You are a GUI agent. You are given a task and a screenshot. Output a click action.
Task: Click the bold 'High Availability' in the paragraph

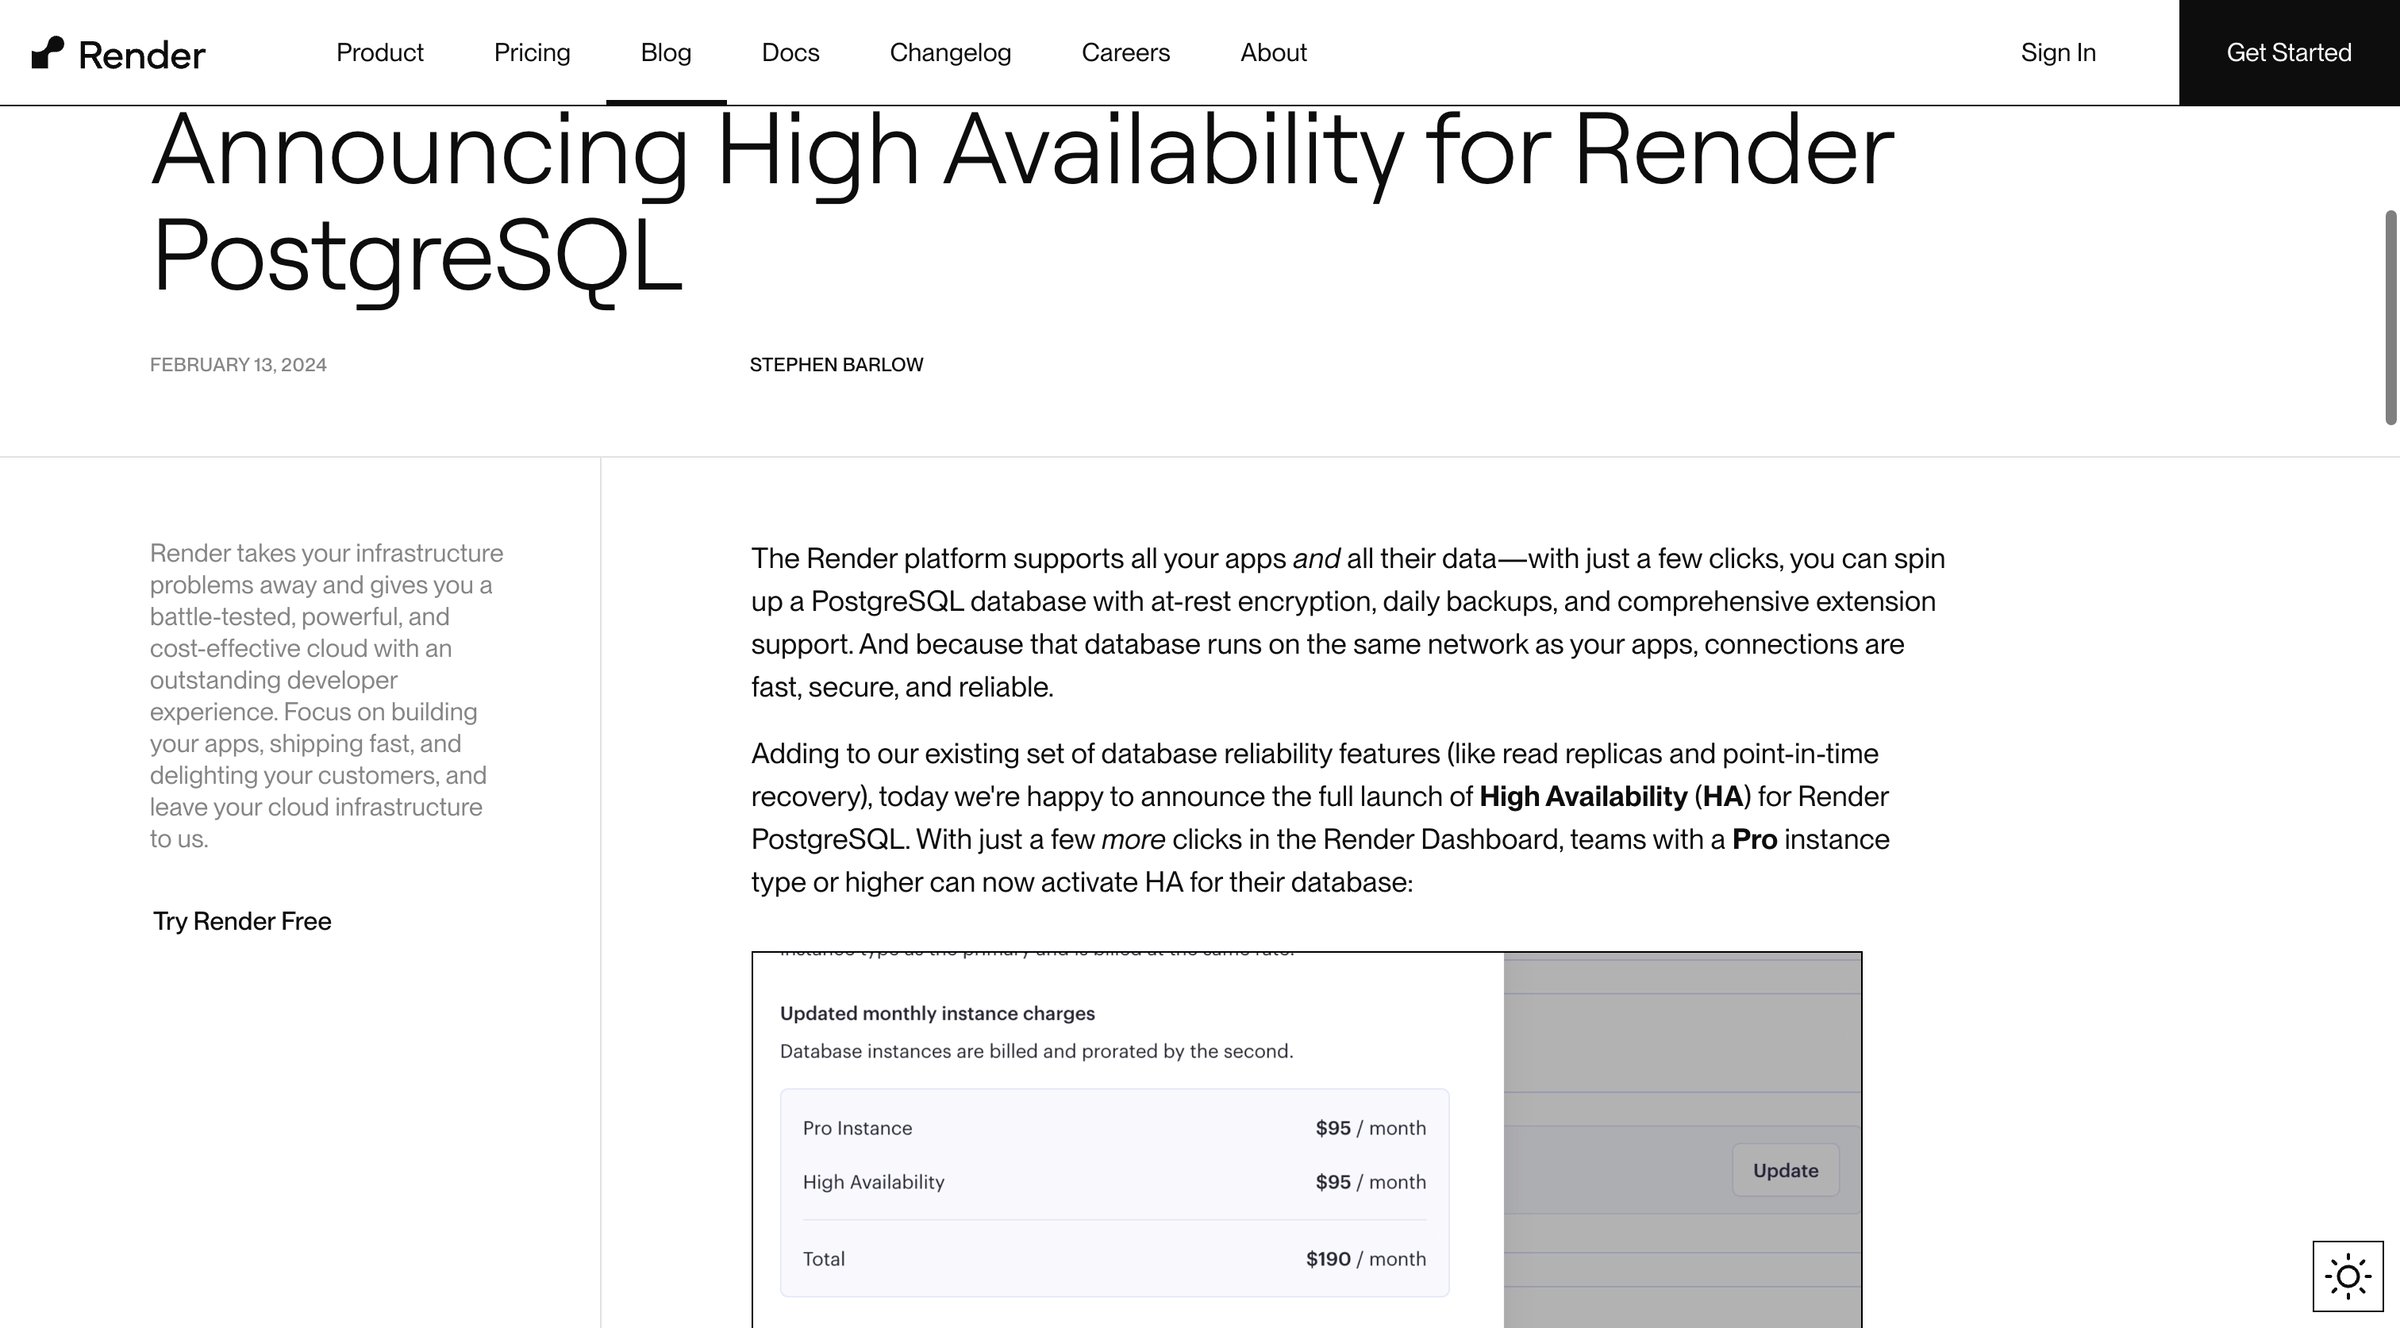(1583, 796)
